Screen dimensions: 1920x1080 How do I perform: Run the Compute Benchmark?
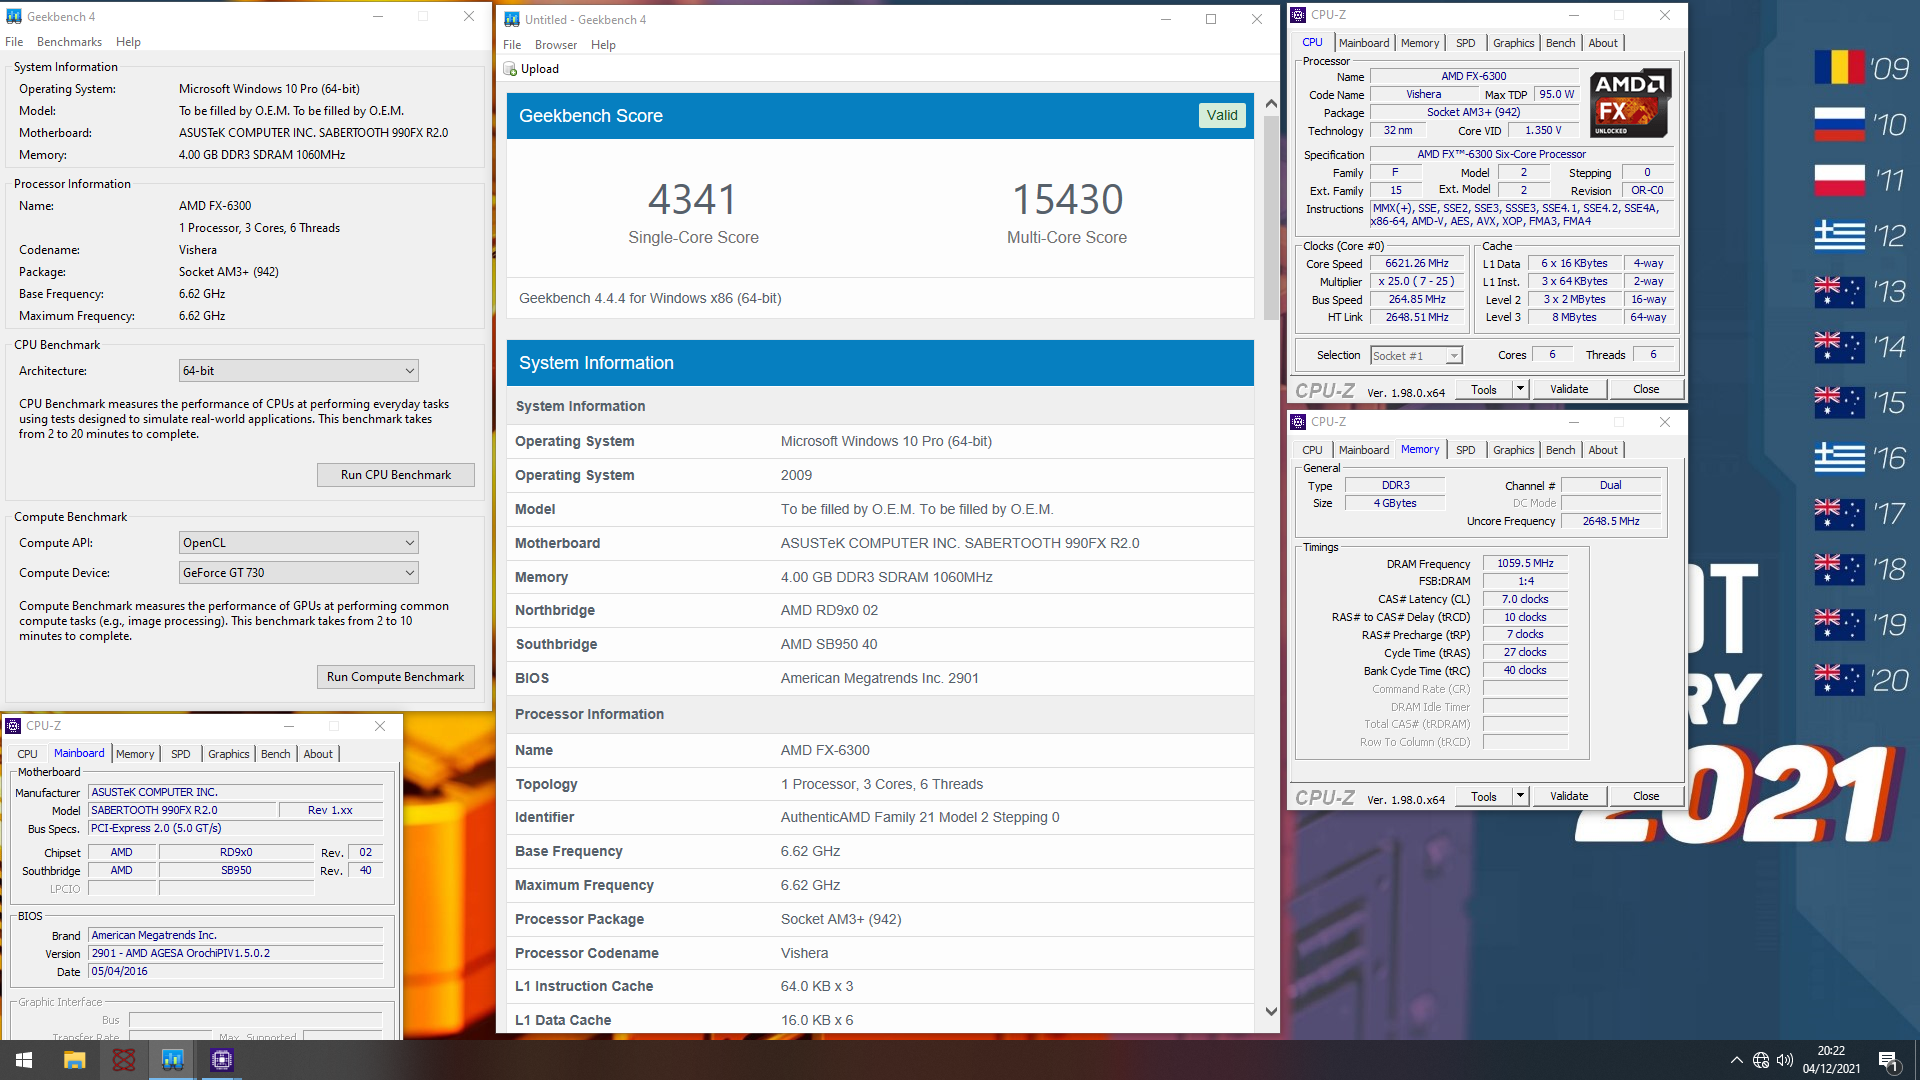tap(396, 677)
